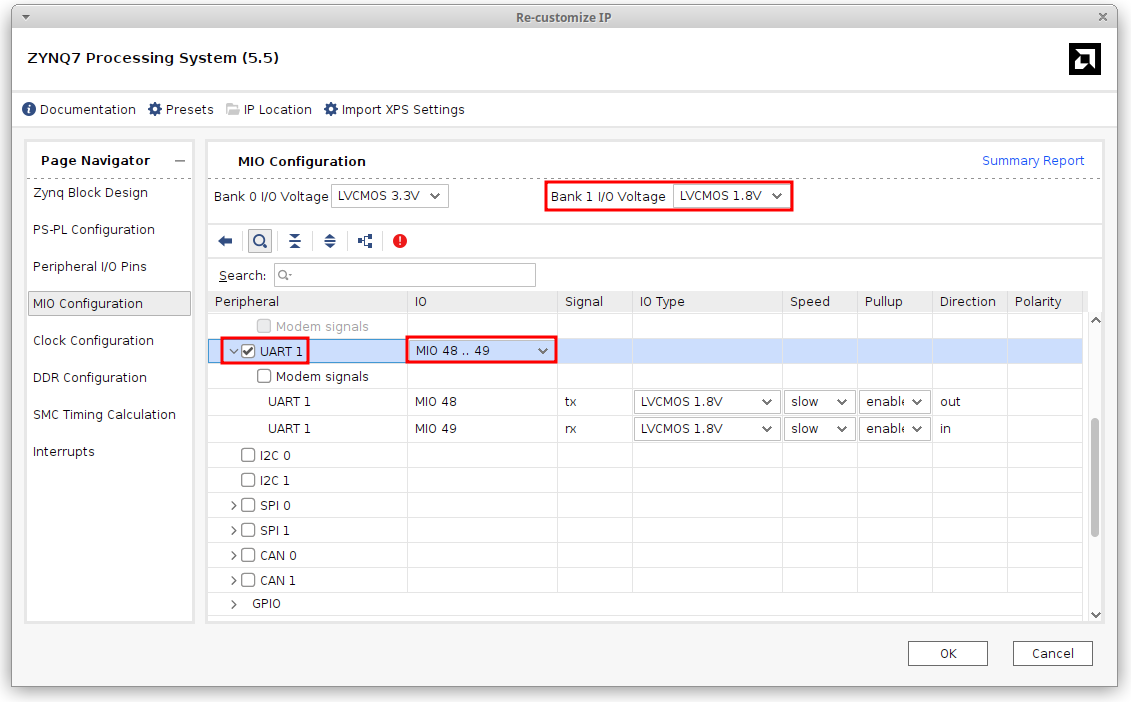Click the scrollbar down arrow
Viewport: 1131px width, 702px height.
[1096, 615]
